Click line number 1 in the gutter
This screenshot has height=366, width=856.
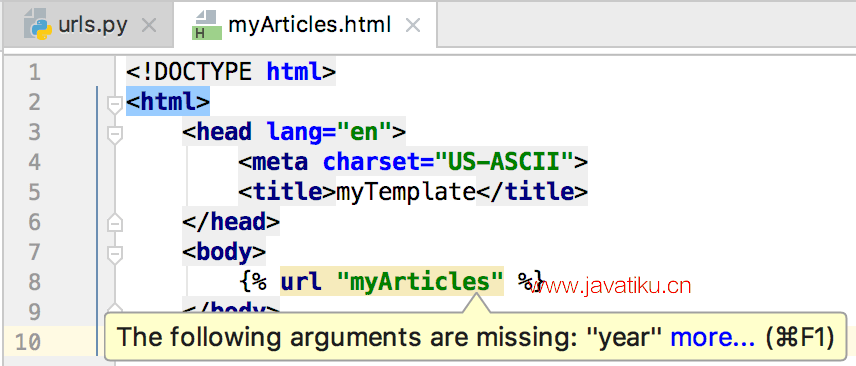click(x=34, y=73)
